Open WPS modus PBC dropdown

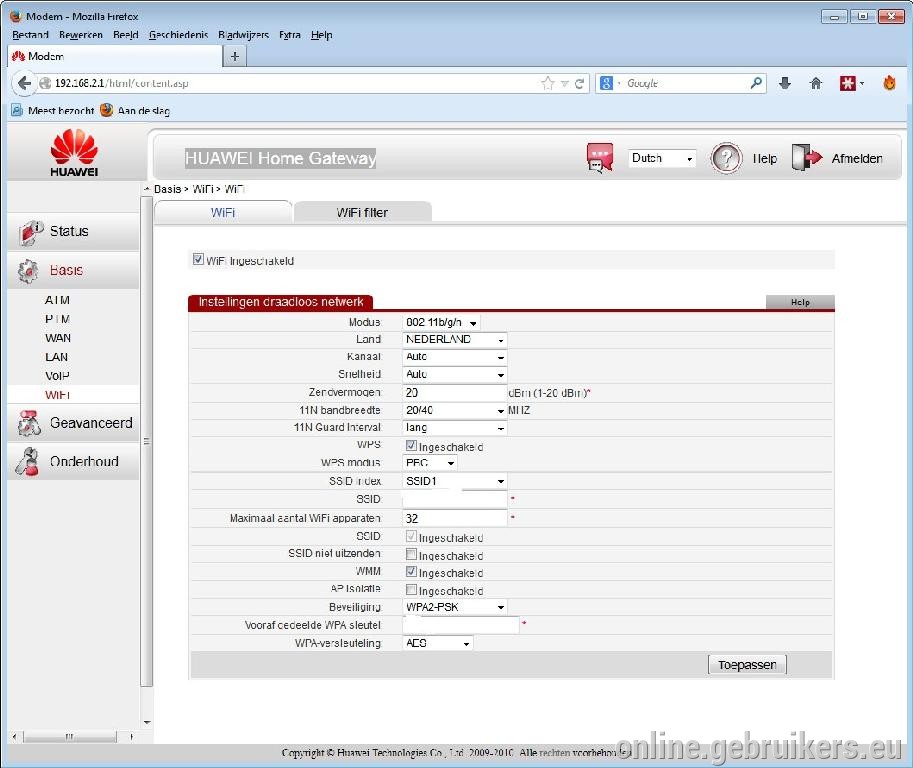(x=430, y=463)
